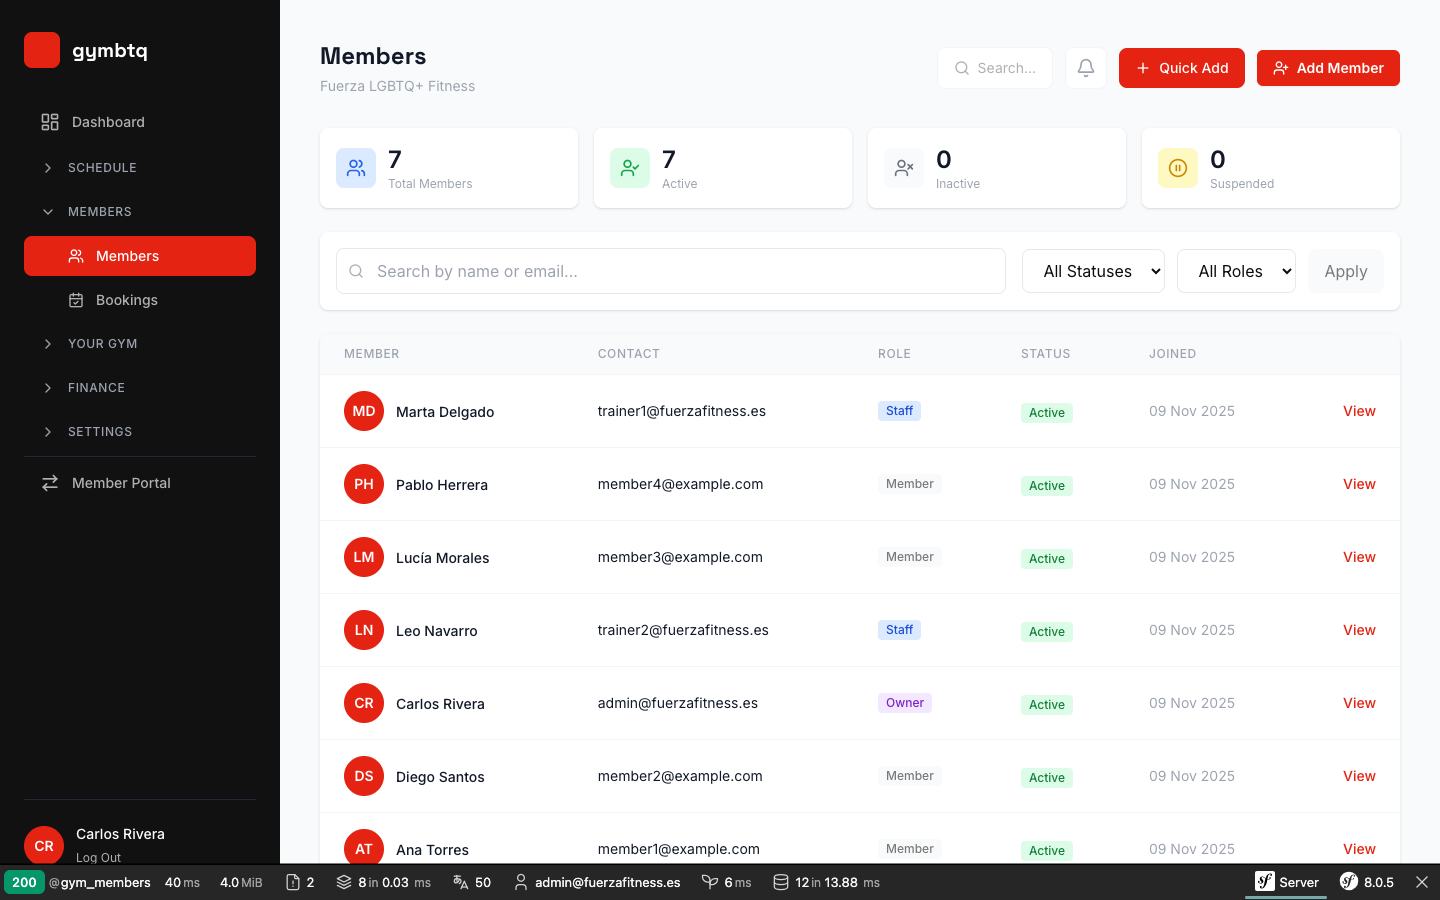This screenshot has height=900, width=1440.
Task: Switch to the Member Portal
Action: [x=140, y=483]
